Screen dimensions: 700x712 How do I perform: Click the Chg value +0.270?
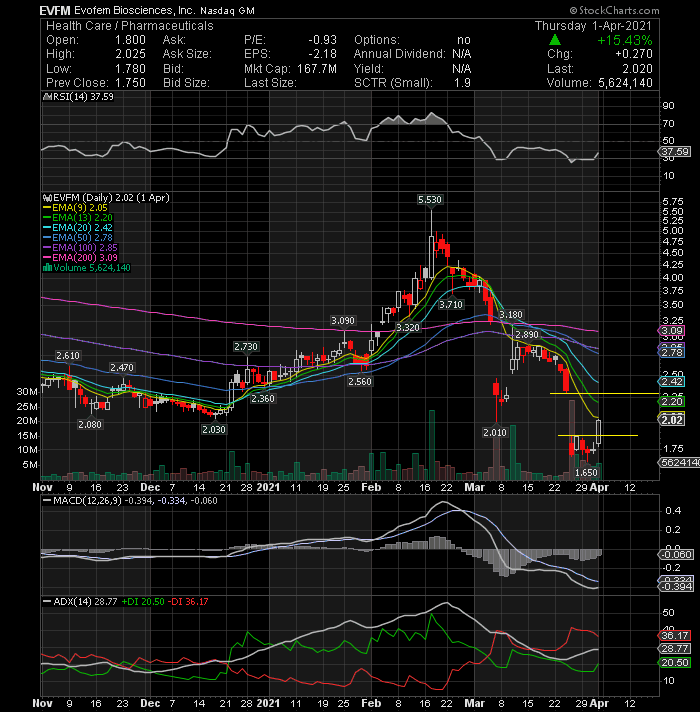(x=634, y=54)
